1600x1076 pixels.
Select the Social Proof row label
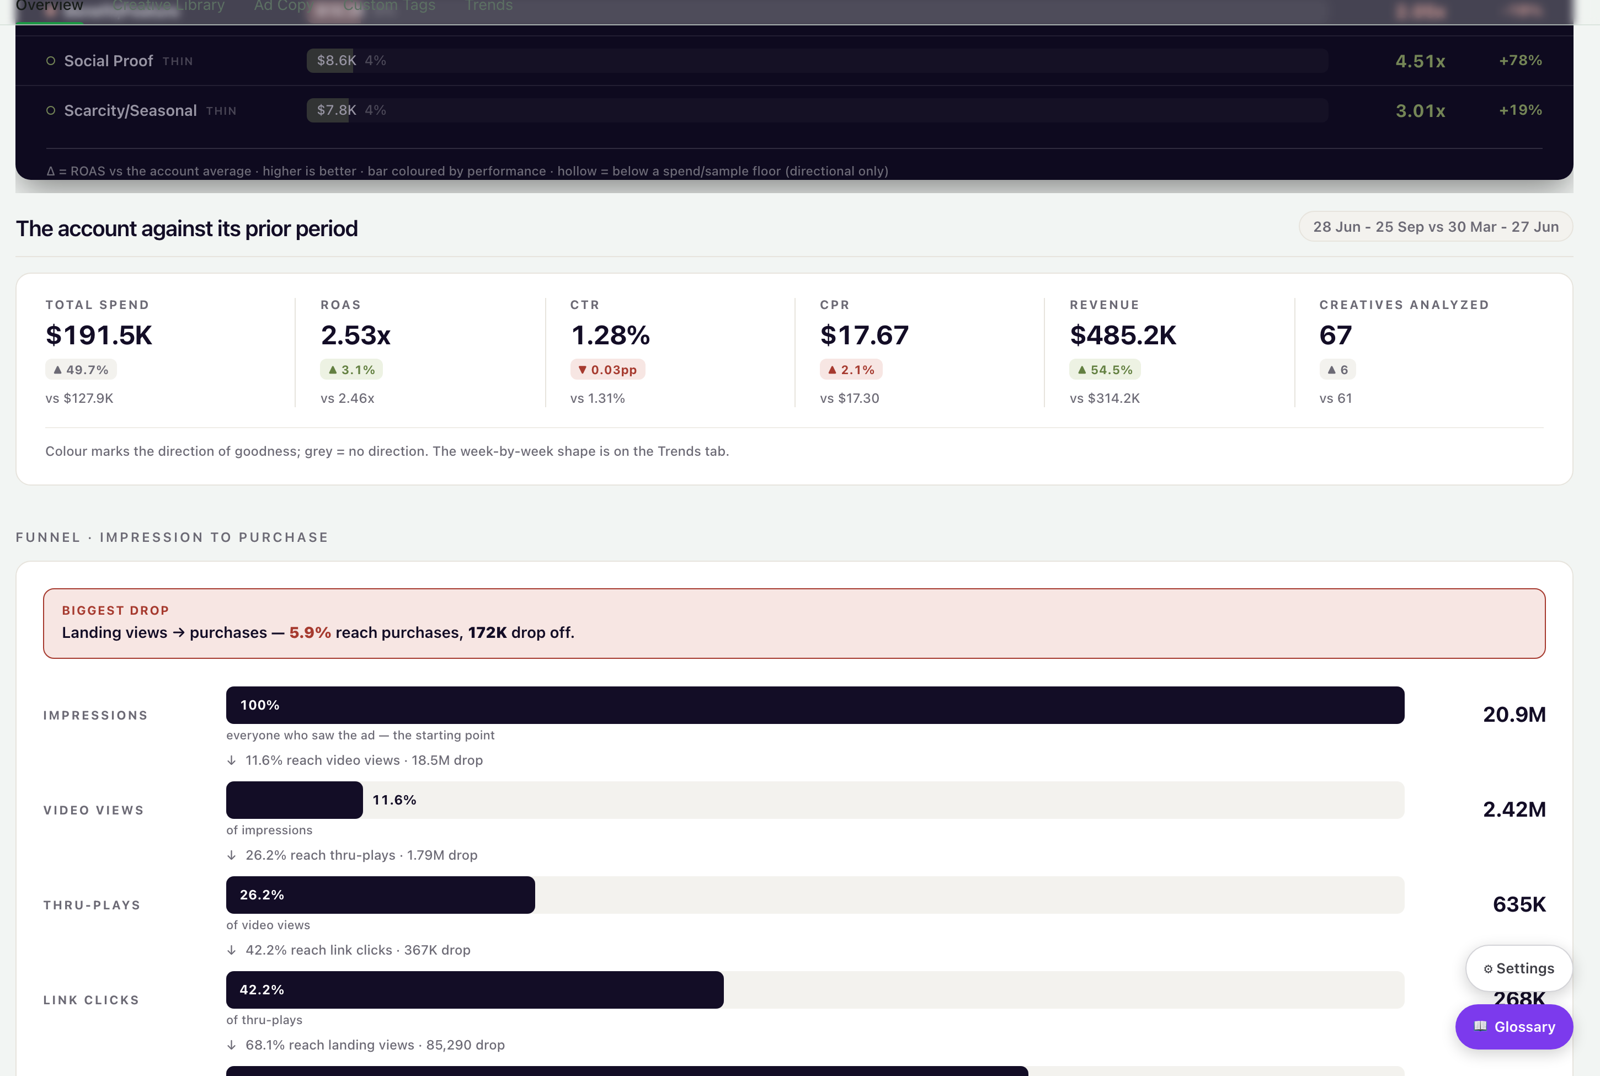coord(108,61)
